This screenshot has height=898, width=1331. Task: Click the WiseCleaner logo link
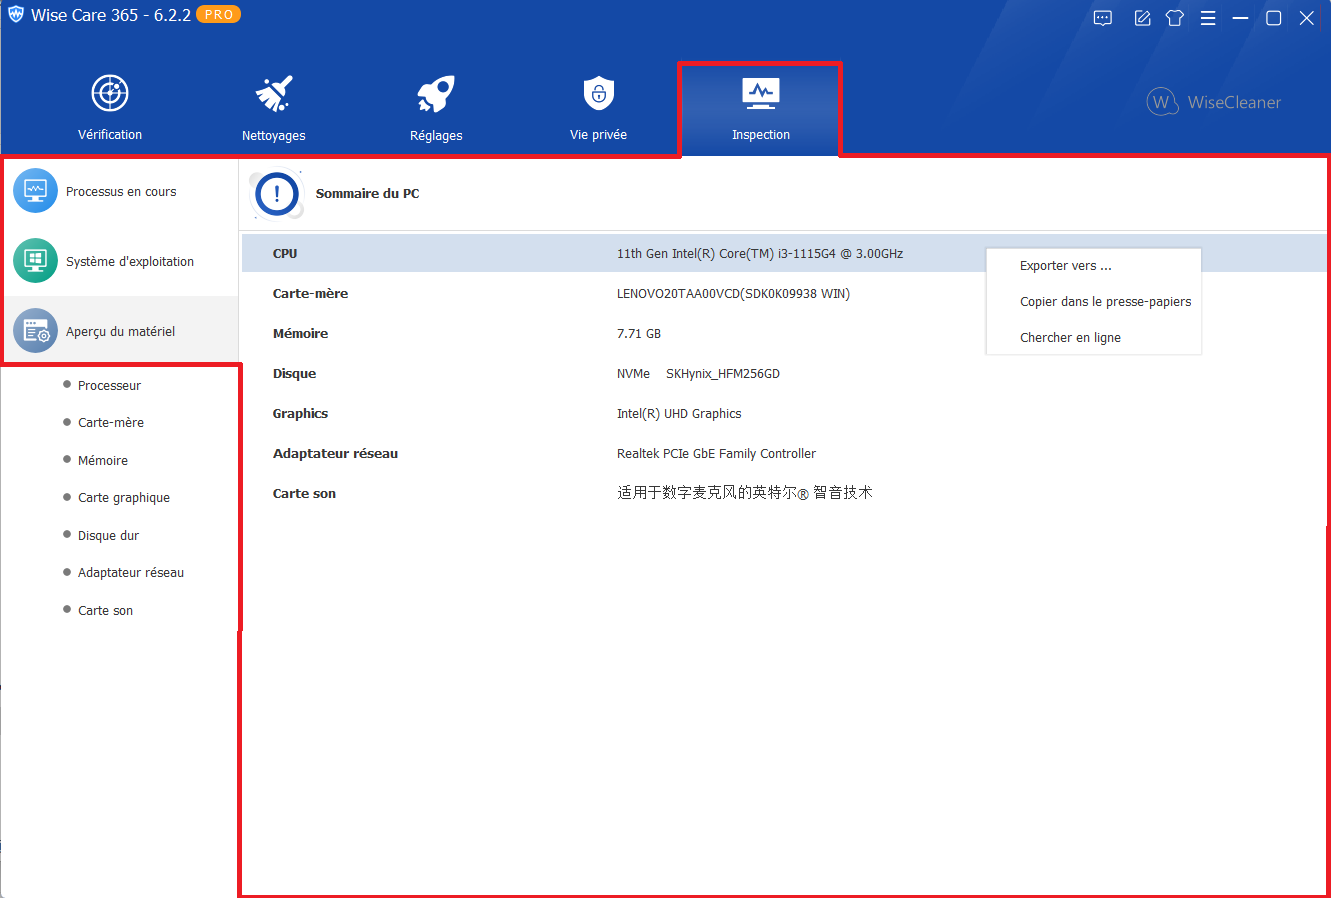click(1214, 102)
